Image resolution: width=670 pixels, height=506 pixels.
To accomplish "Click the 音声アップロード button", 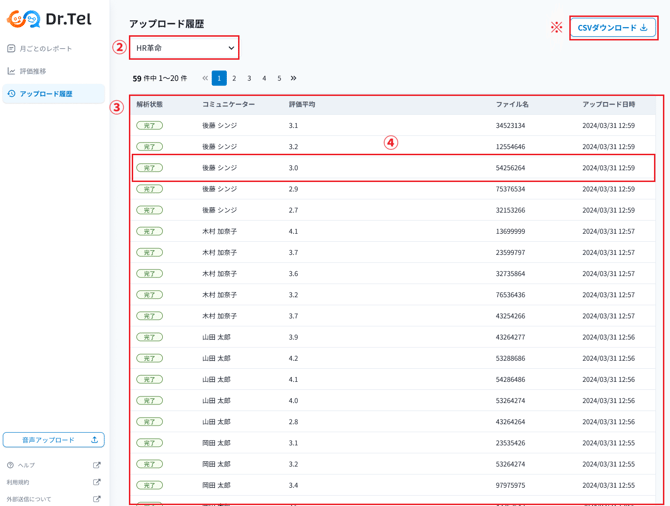I will pyautogui.click(x=54, y=440).
